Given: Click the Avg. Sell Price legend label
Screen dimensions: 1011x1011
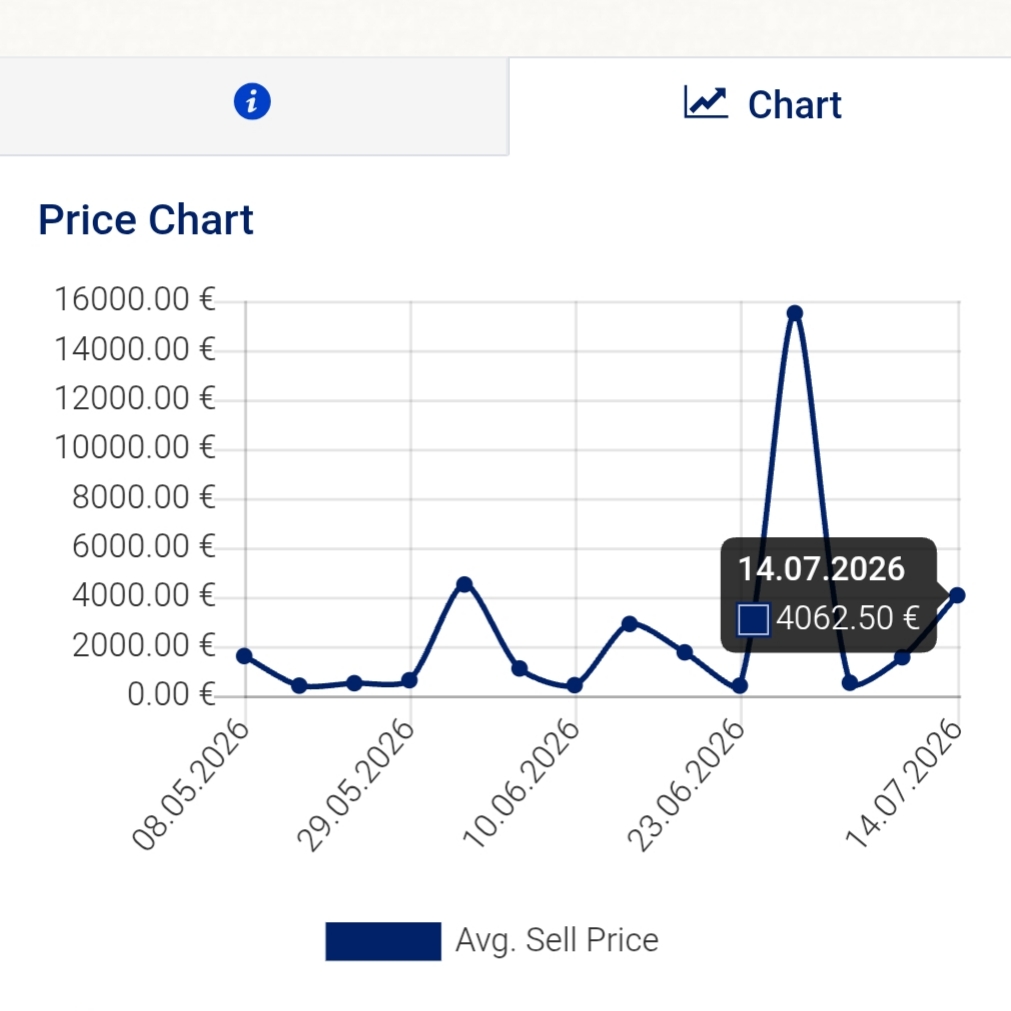Looking at the screenshot, I should 557,940.
